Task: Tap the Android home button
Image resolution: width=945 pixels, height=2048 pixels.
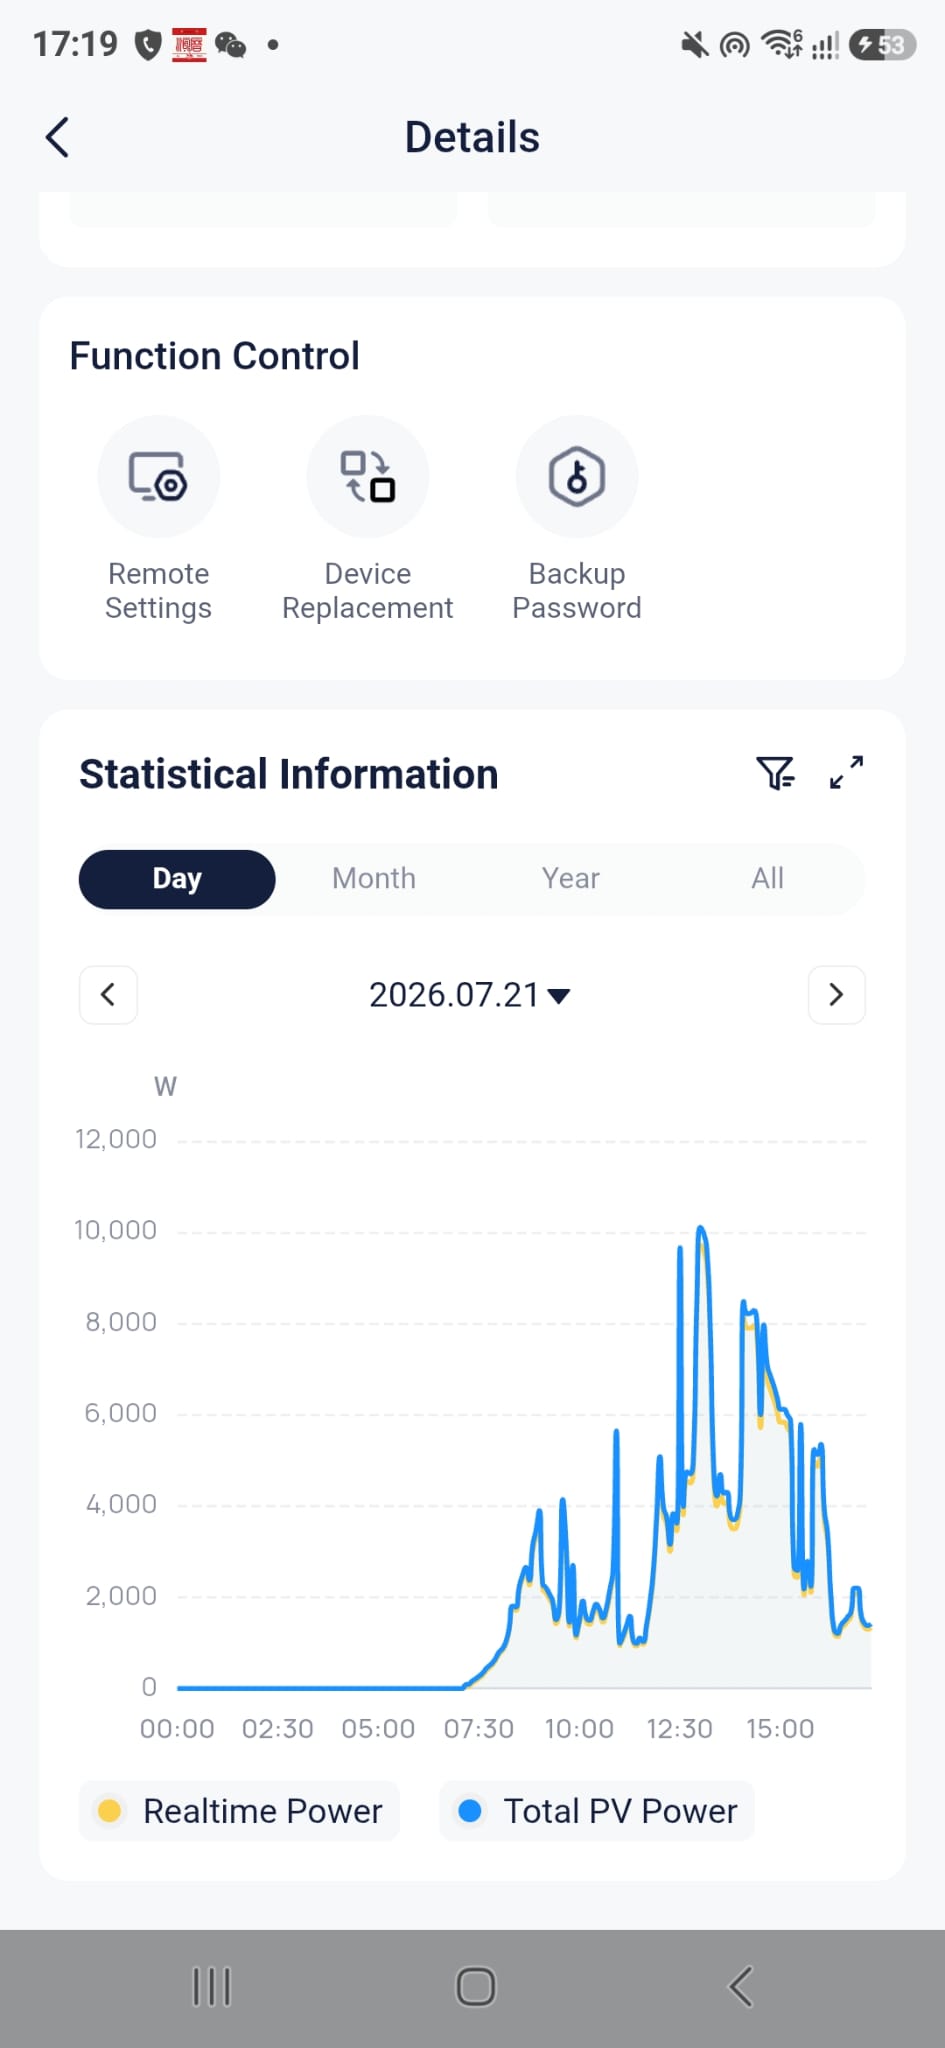Action: (x=476, y=1987)
